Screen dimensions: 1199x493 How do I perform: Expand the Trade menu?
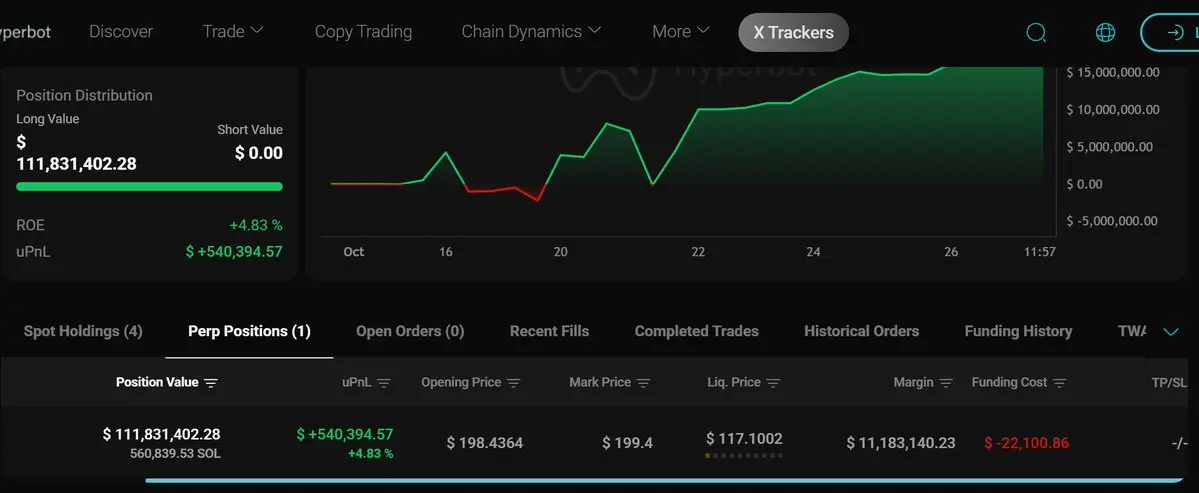(232, 31)
